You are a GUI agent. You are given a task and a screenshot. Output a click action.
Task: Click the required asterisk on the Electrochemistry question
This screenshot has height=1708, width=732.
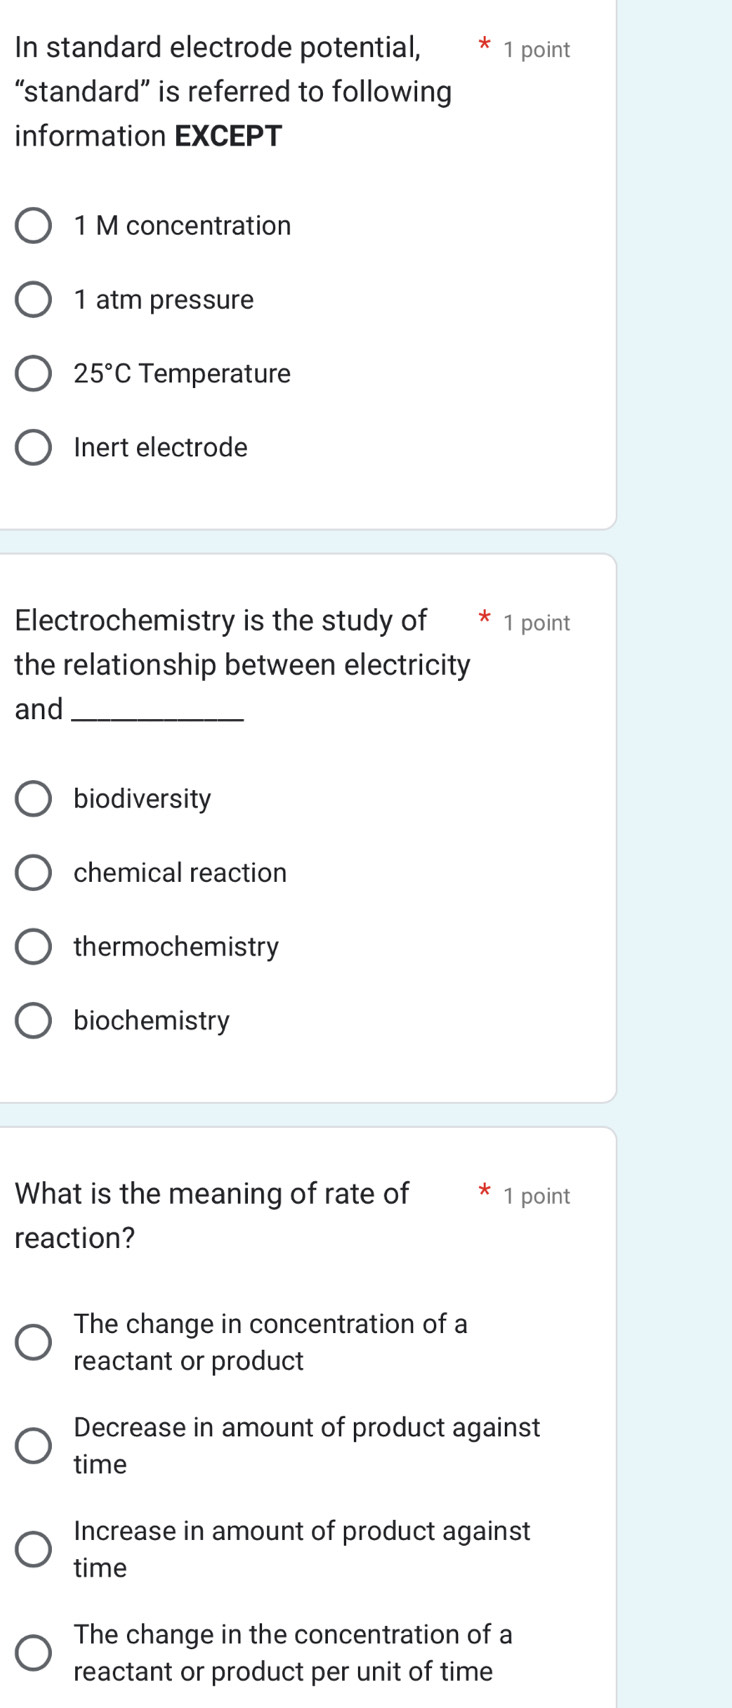484,618
